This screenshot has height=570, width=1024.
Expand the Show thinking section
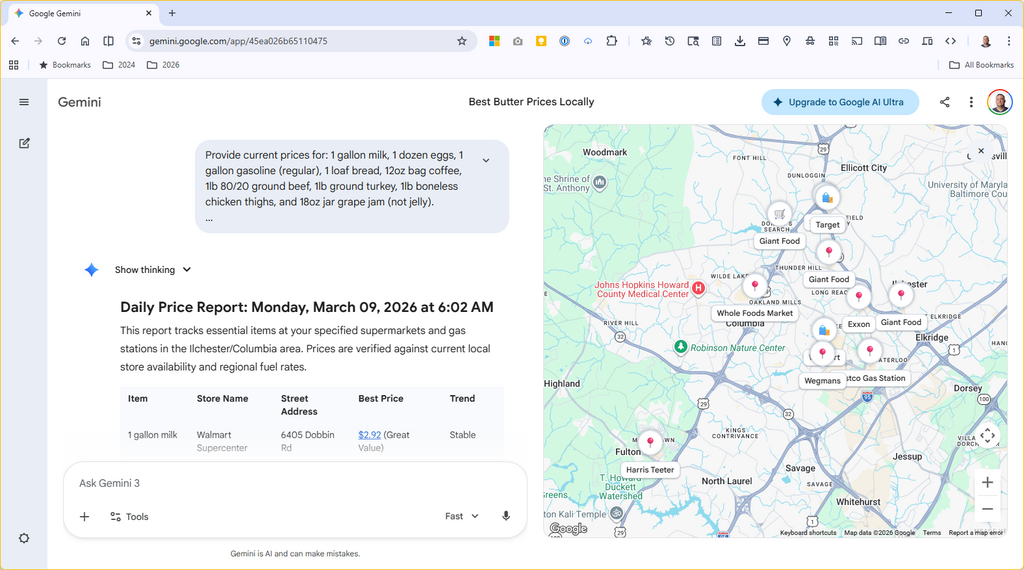tap(152, 270)
